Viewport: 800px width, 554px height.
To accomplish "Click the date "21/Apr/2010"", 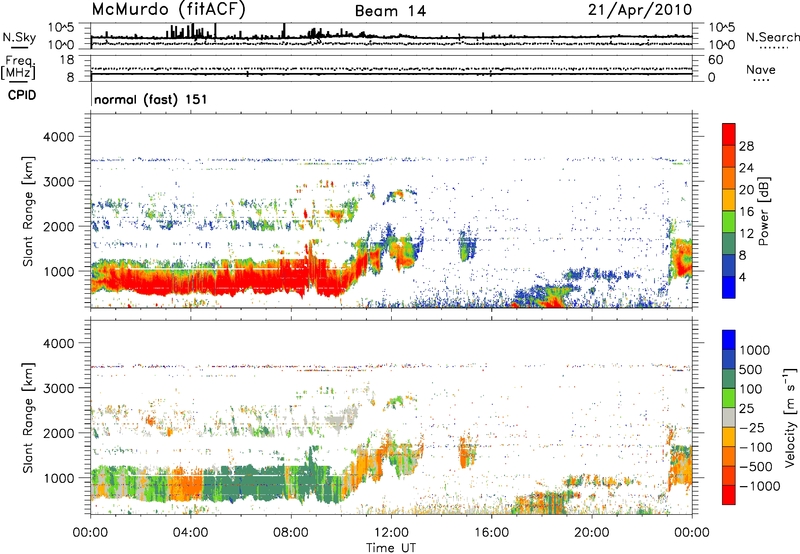I will [x=640, y=10].
